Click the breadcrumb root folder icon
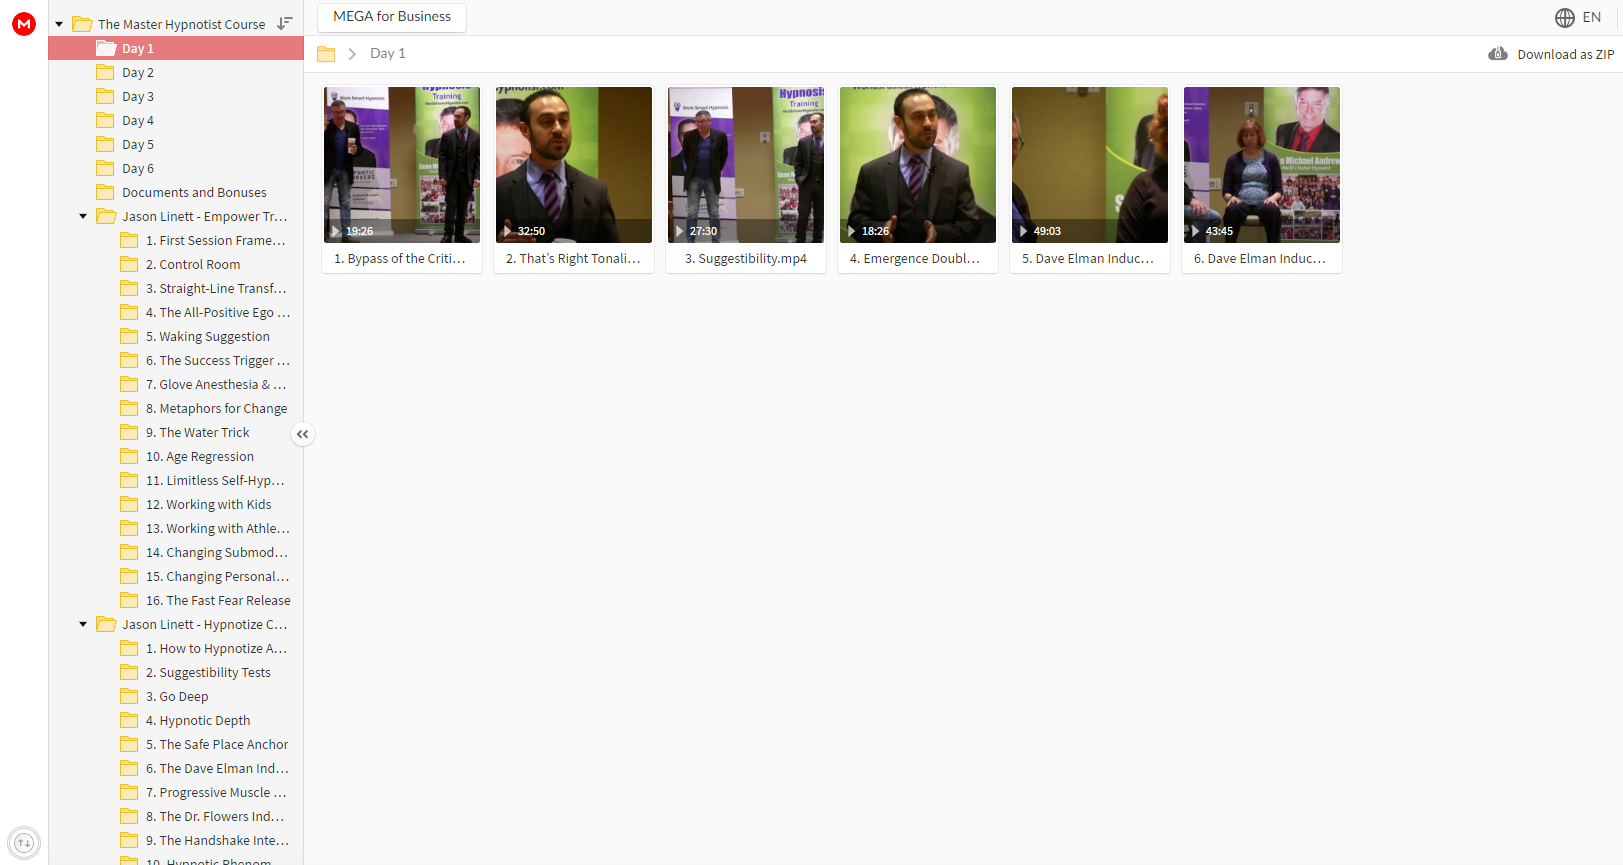This screenshot has height=865, width=1623. click(326, 54)
